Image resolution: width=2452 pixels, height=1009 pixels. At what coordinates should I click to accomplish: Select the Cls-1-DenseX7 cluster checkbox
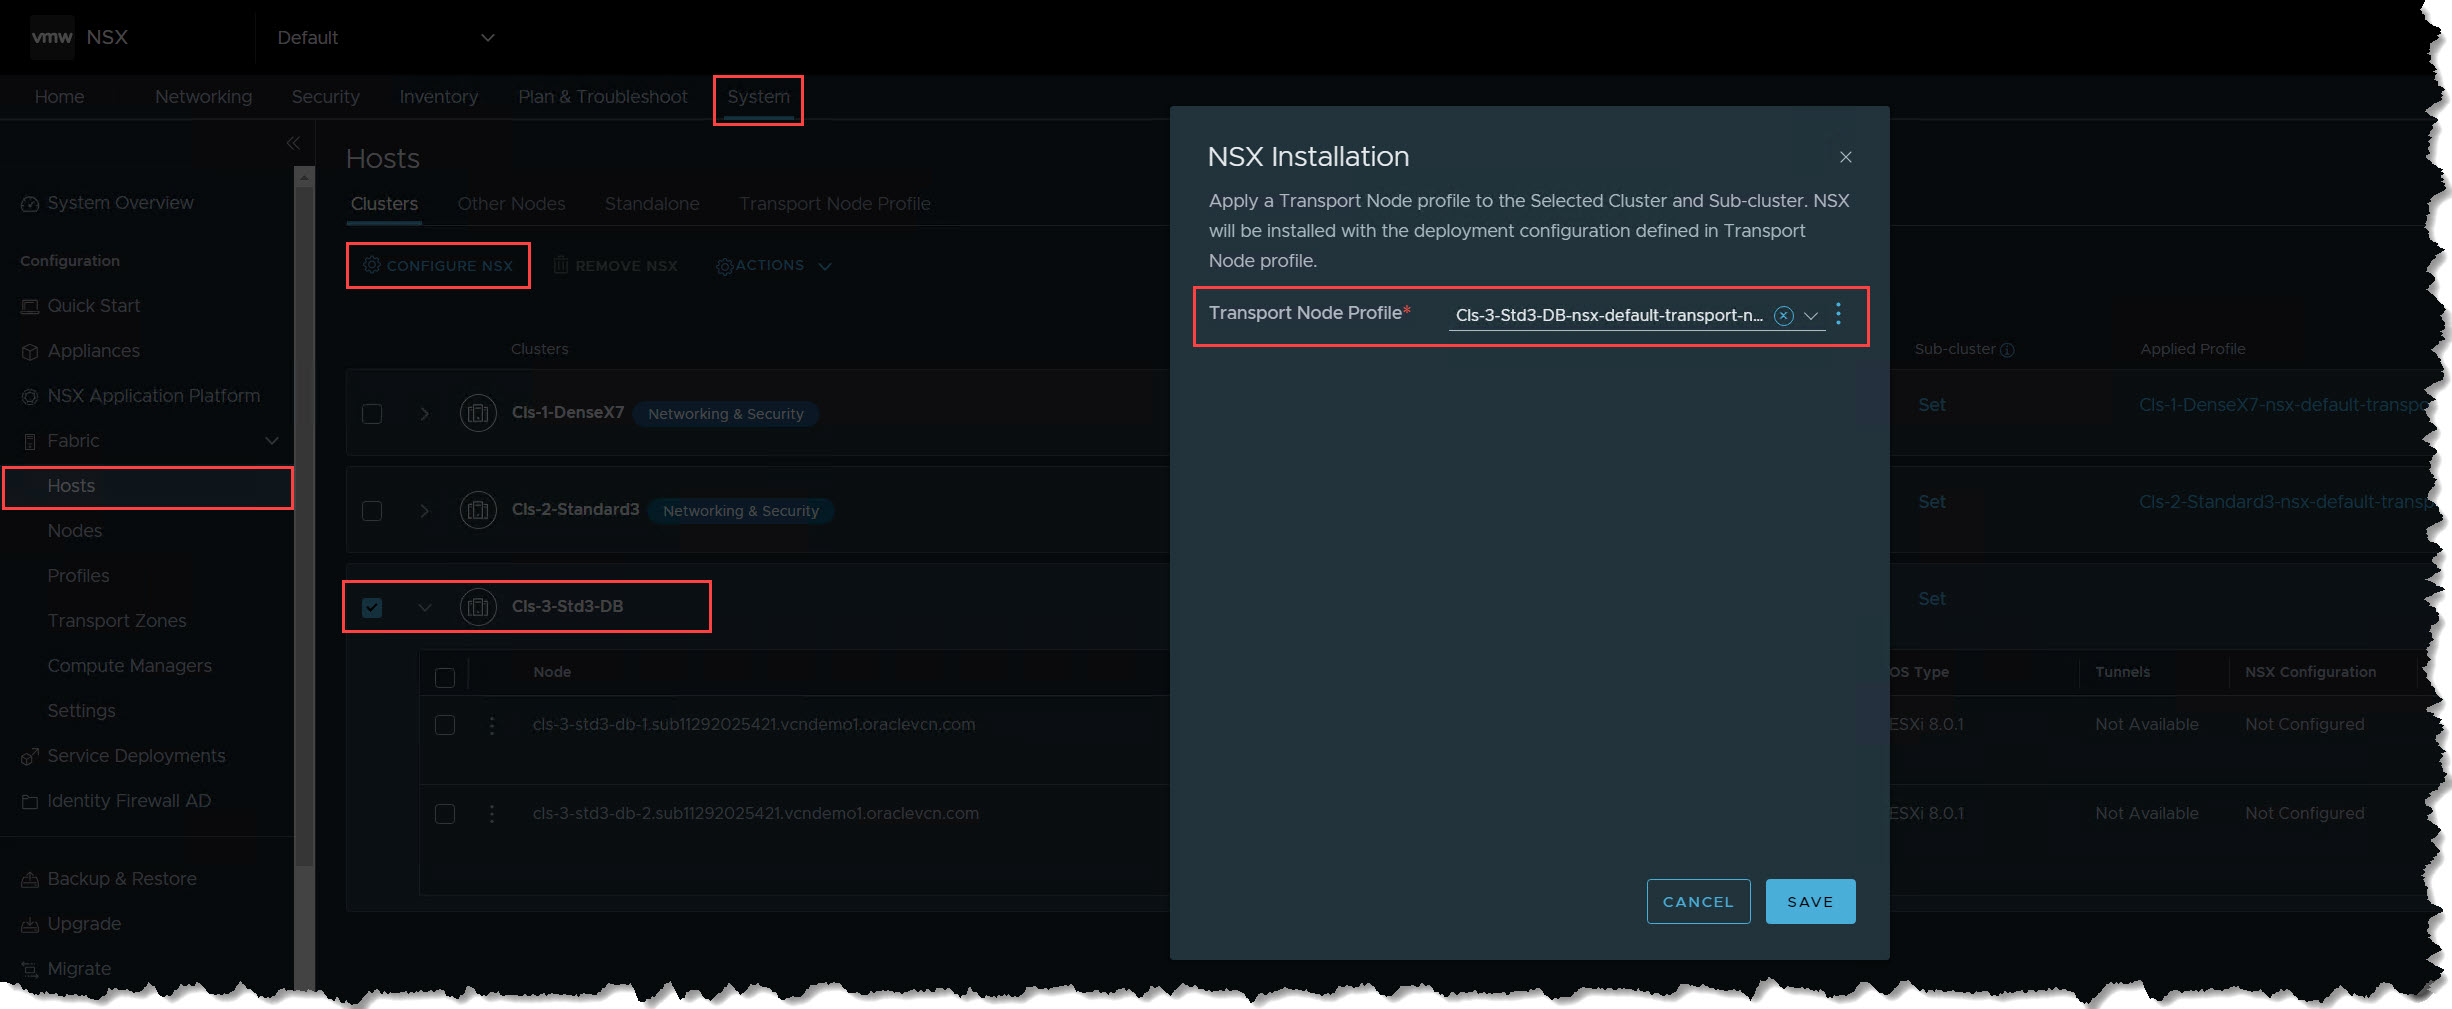click(372, 414)
